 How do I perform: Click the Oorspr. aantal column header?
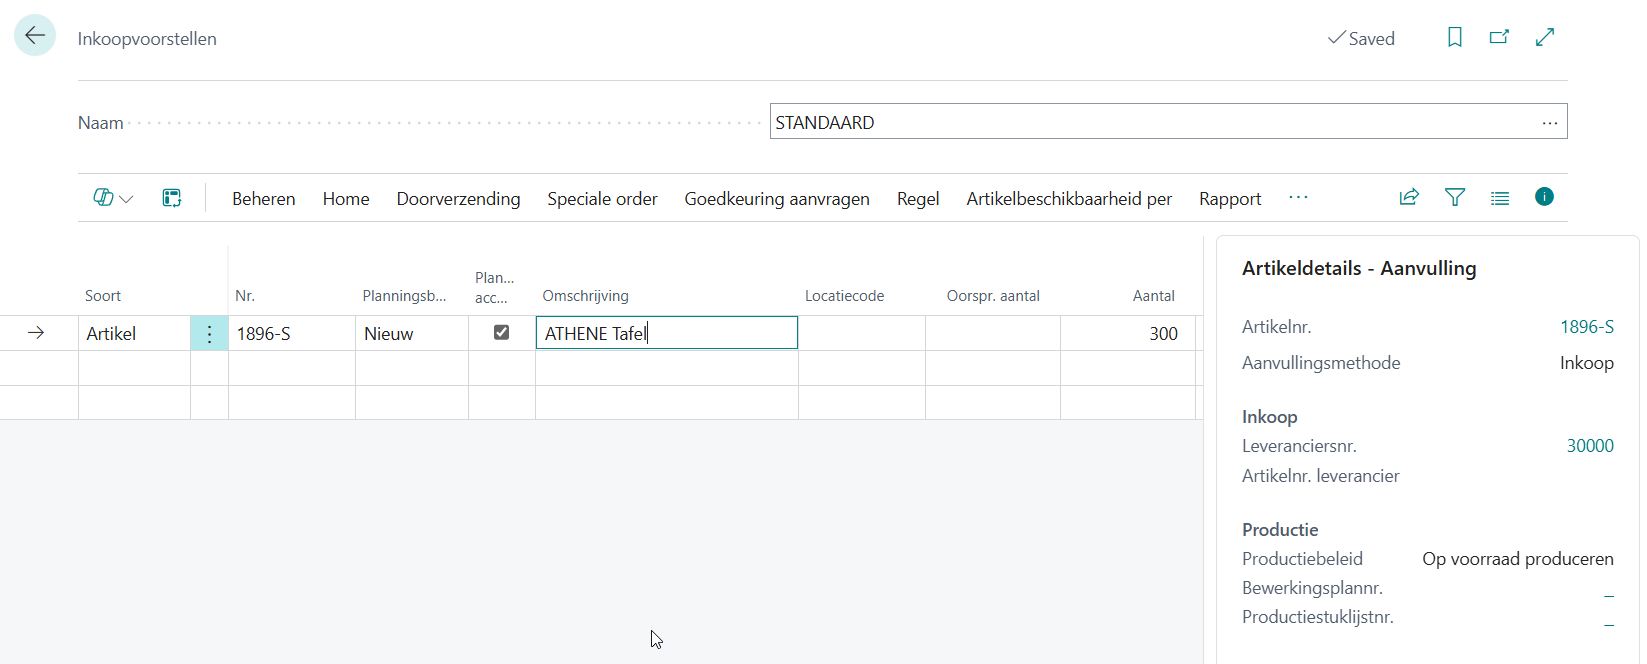tap(993, 296)
